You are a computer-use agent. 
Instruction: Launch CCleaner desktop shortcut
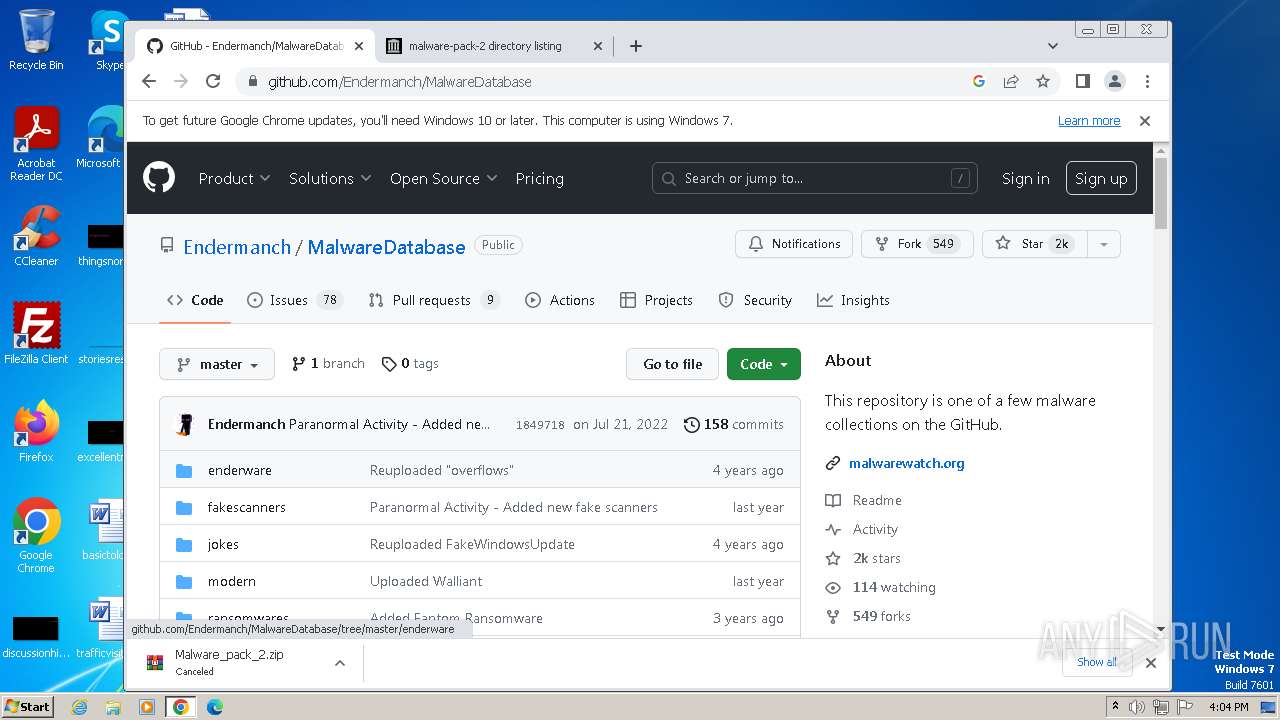(36, 237)
